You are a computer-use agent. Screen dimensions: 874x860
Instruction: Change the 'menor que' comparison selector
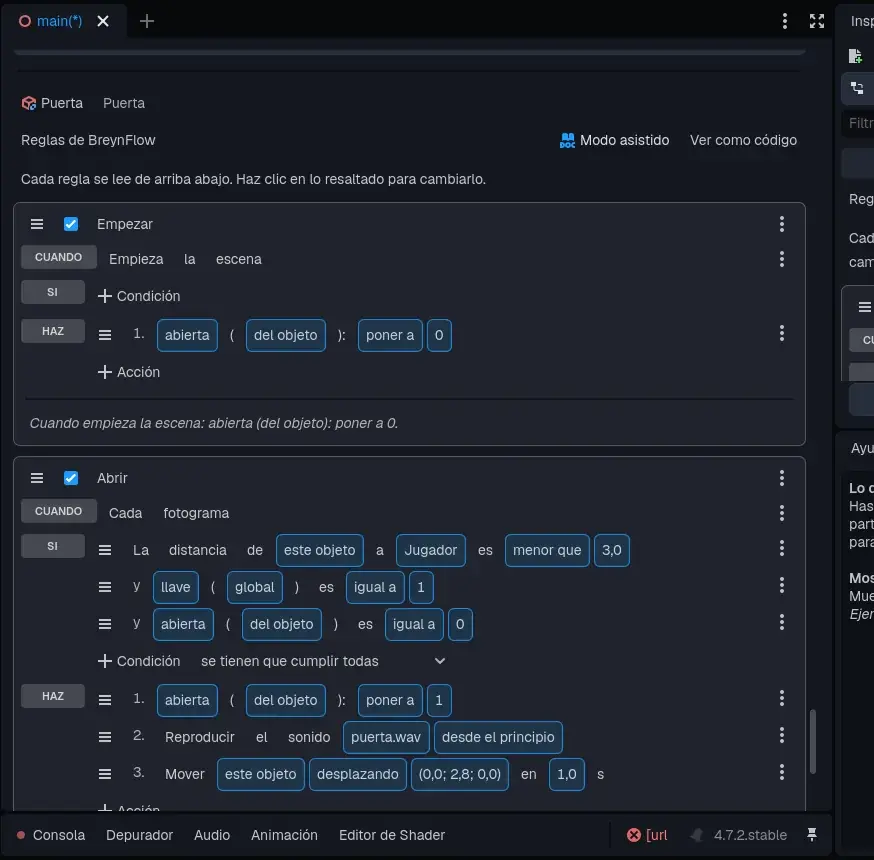(547, 550)
